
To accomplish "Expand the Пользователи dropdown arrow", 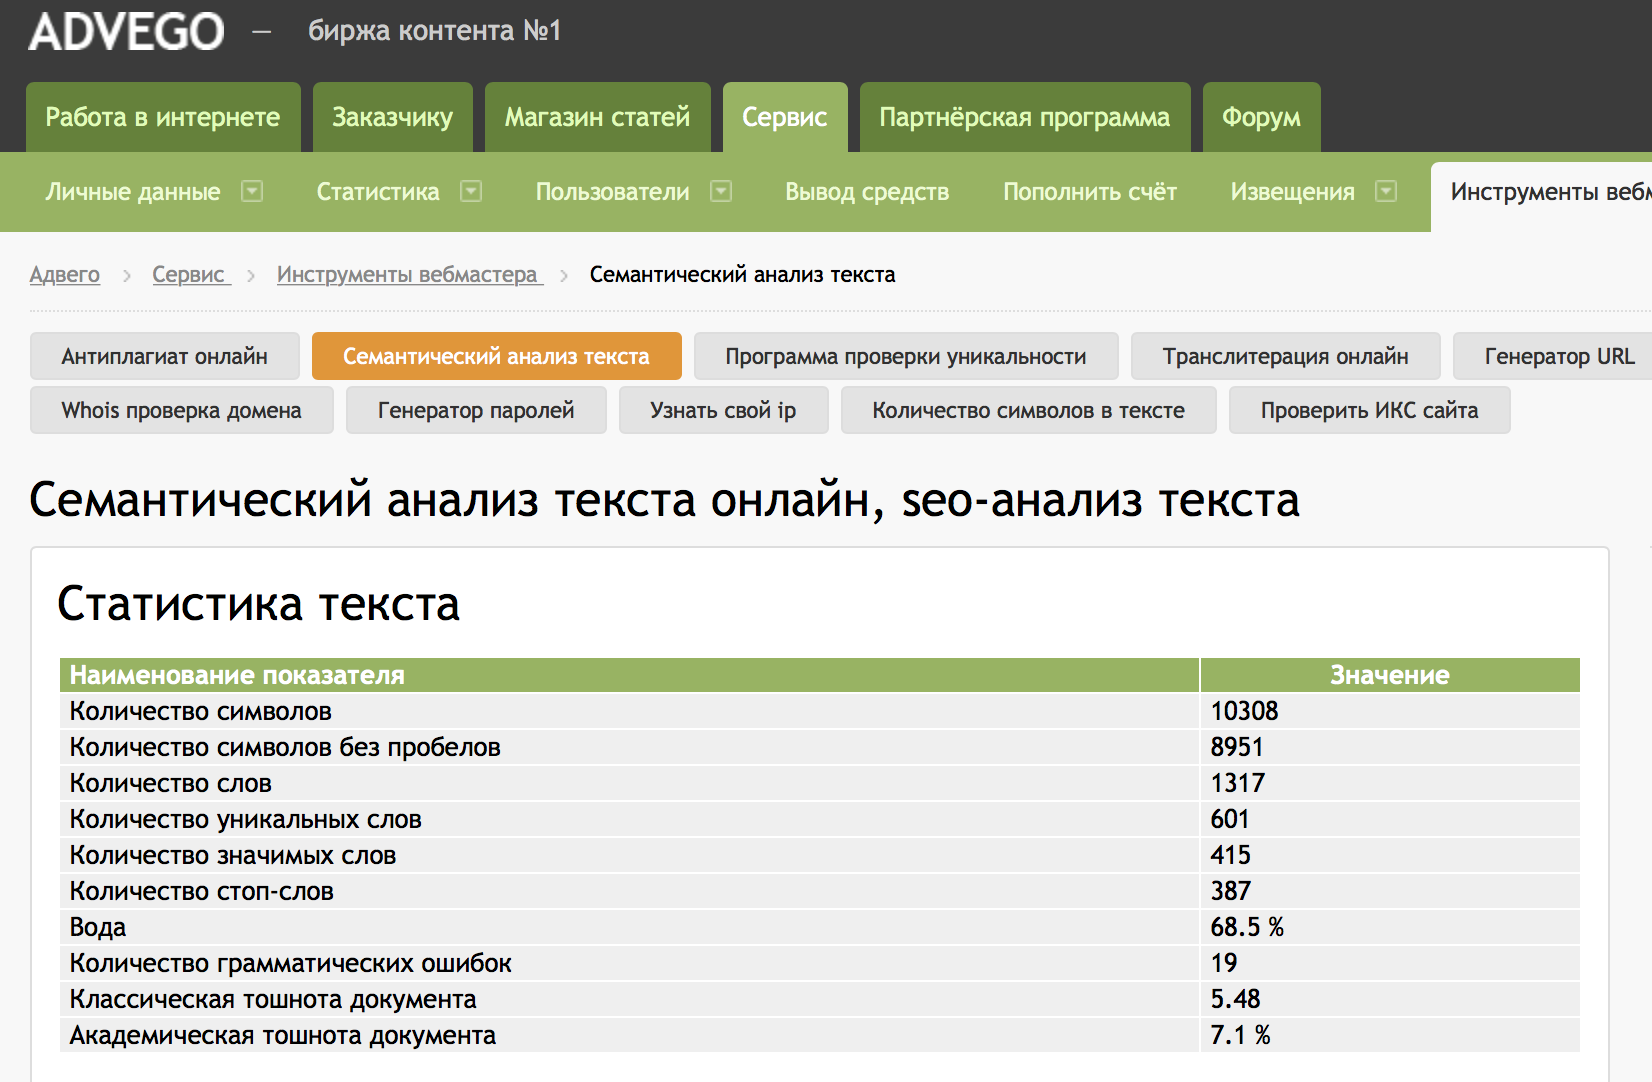I will tap(721, 191).
